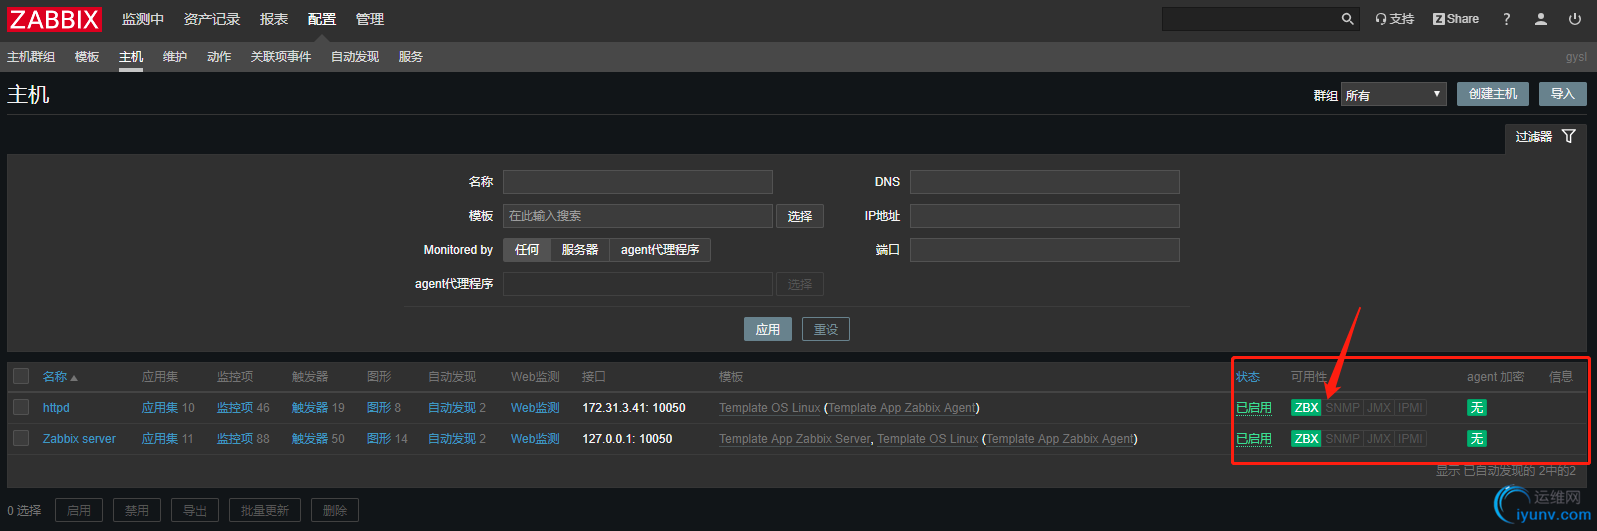Viewport: 1597px width, 531px height.
Task: Open the user profile icon
Action: click(x=1541, y=19)
